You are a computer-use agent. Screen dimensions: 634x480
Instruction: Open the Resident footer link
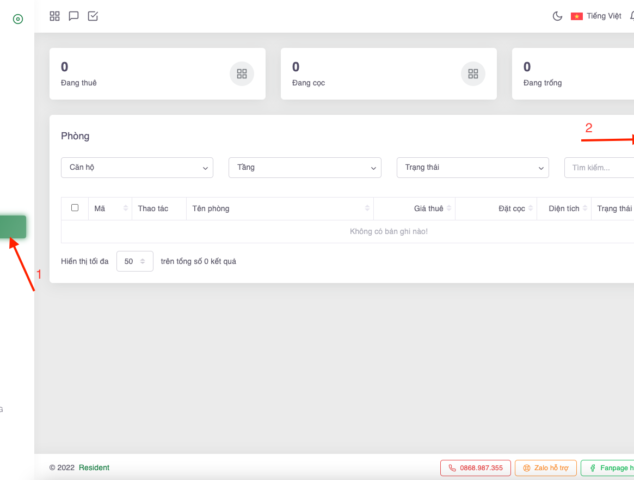95,467
